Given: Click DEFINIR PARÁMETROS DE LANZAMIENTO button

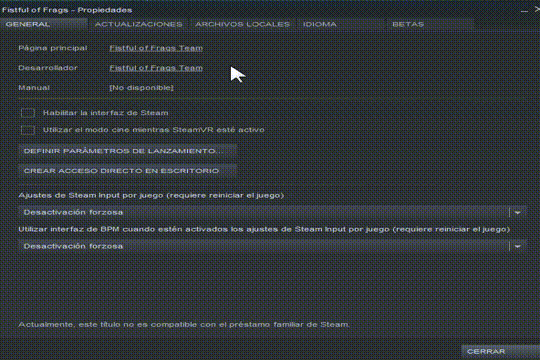Looking at the screenshot, I should coord(127,151).
